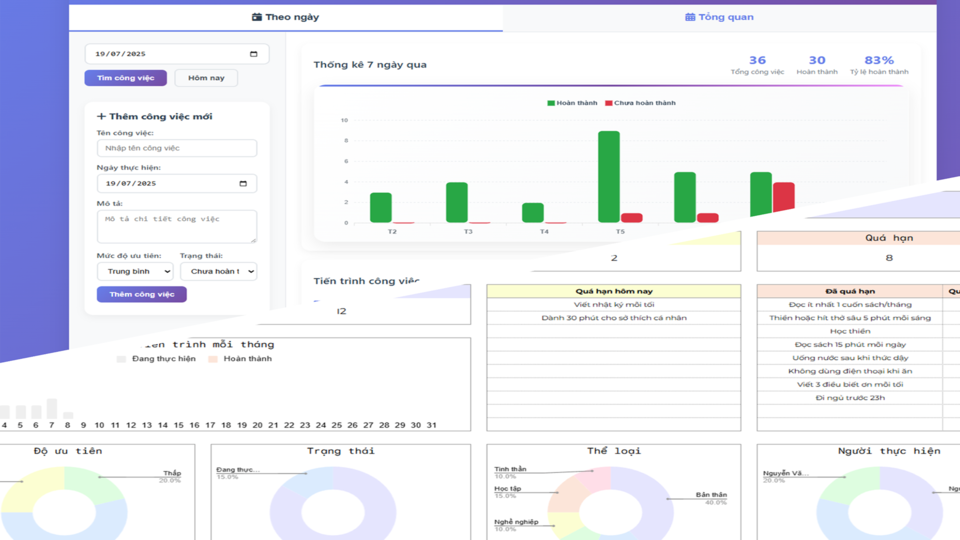This screenshot has width=960, height=540.
Task: Click inside the Mô tả description textarea
Action: 176,225
